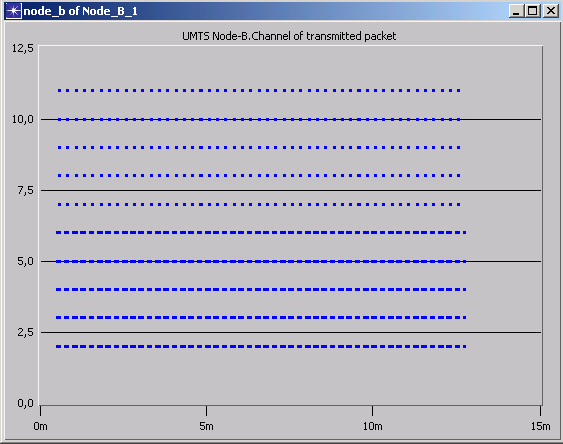
Task: Click the dashed data series at value 2
Action: point(261,346)
